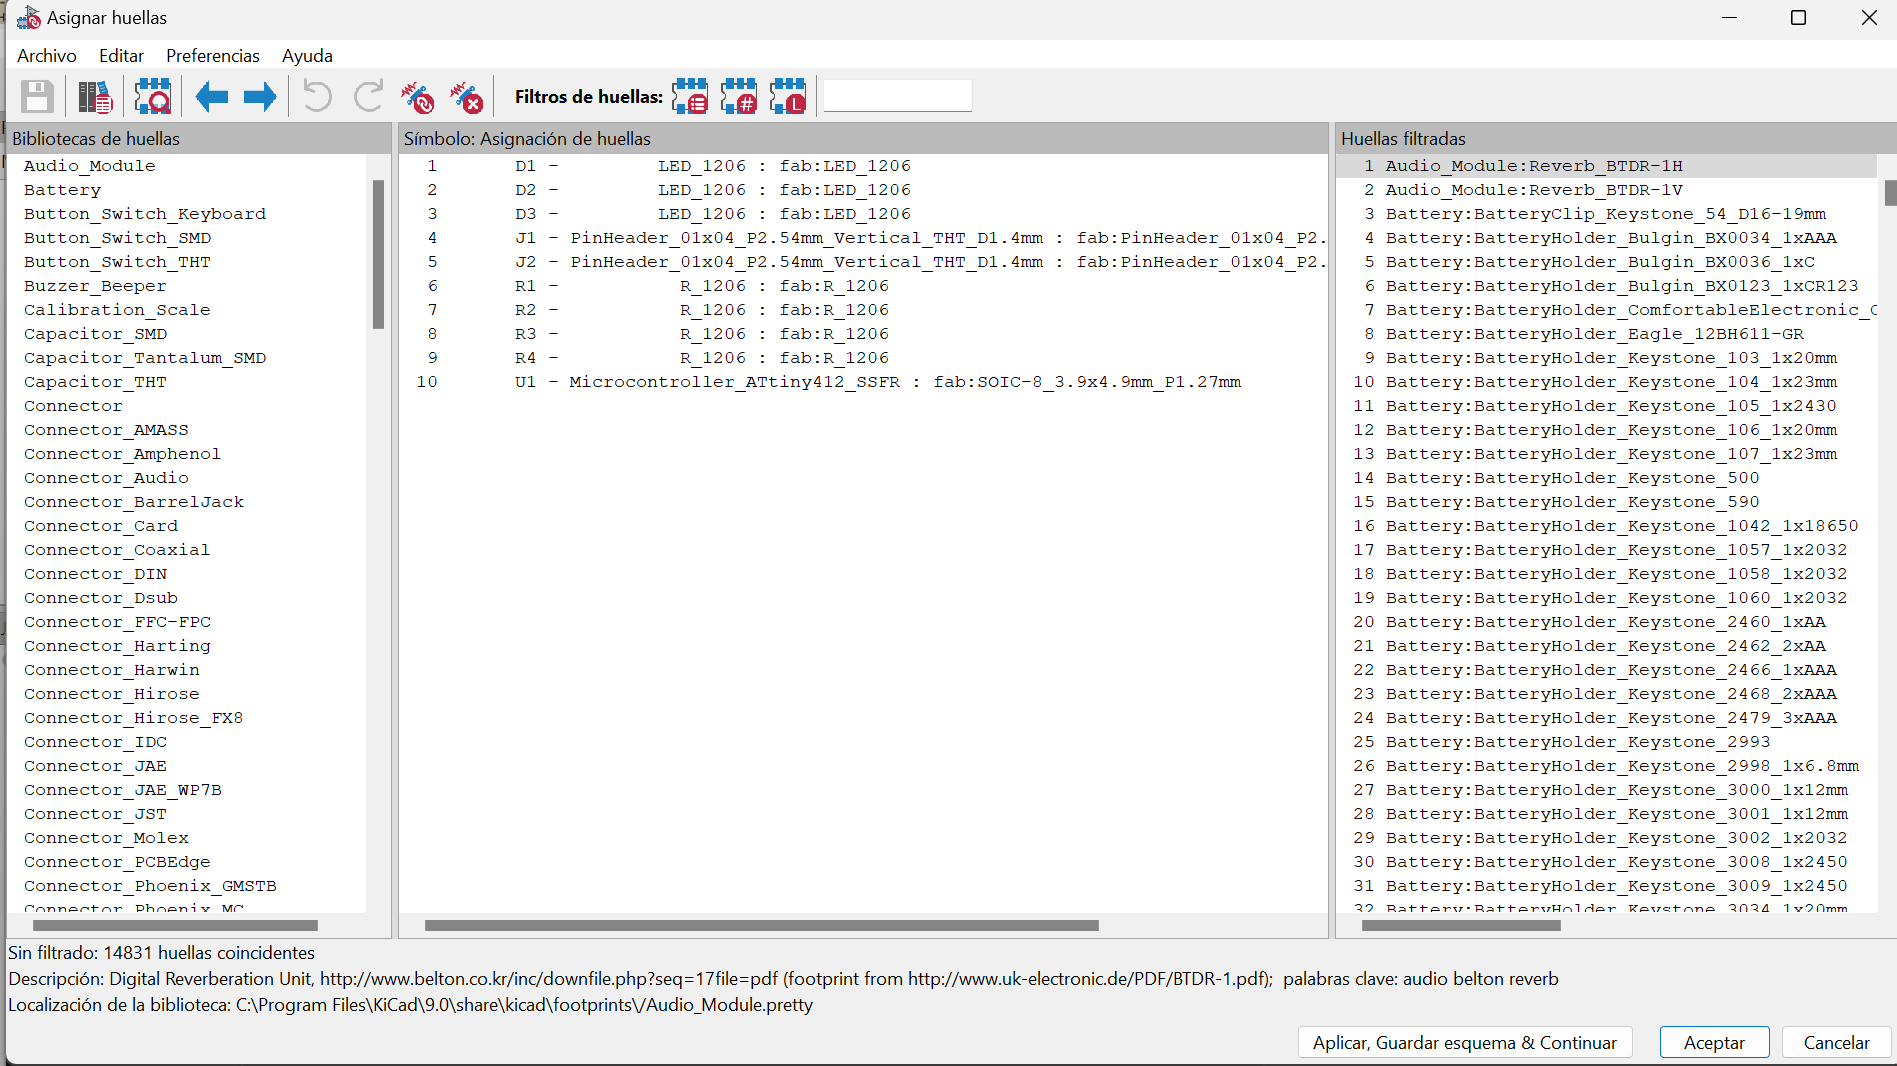Select footprint BatteryHolder_Bulgin_BX0034_1xAAA
This screenshot has height=1066, width=1897.
1606,238
